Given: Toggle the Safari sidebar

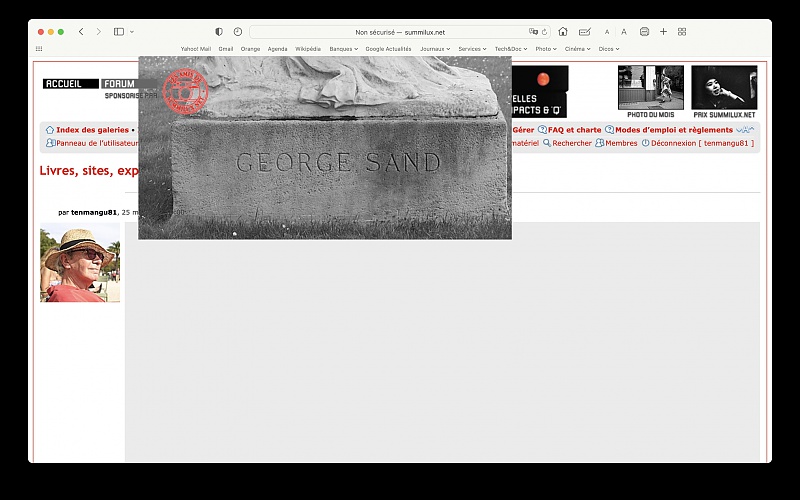Looking at the screenshot, I should [x=119, y=32].
